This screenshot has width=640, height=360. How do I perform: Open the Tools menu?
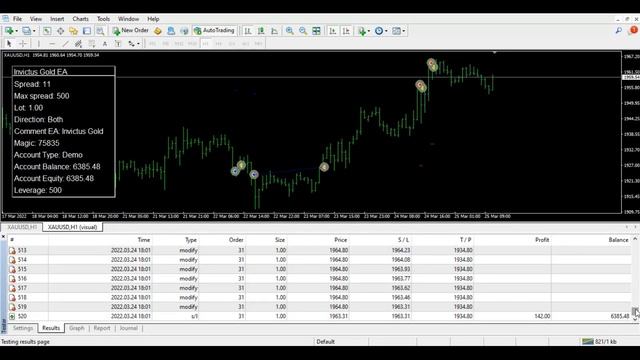click(x=103, y=19)
